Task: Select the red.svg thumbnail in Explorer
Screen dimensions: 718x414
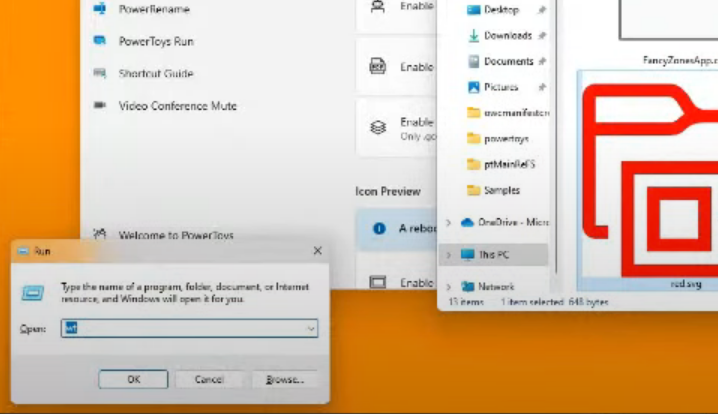Action: point(648,181)
